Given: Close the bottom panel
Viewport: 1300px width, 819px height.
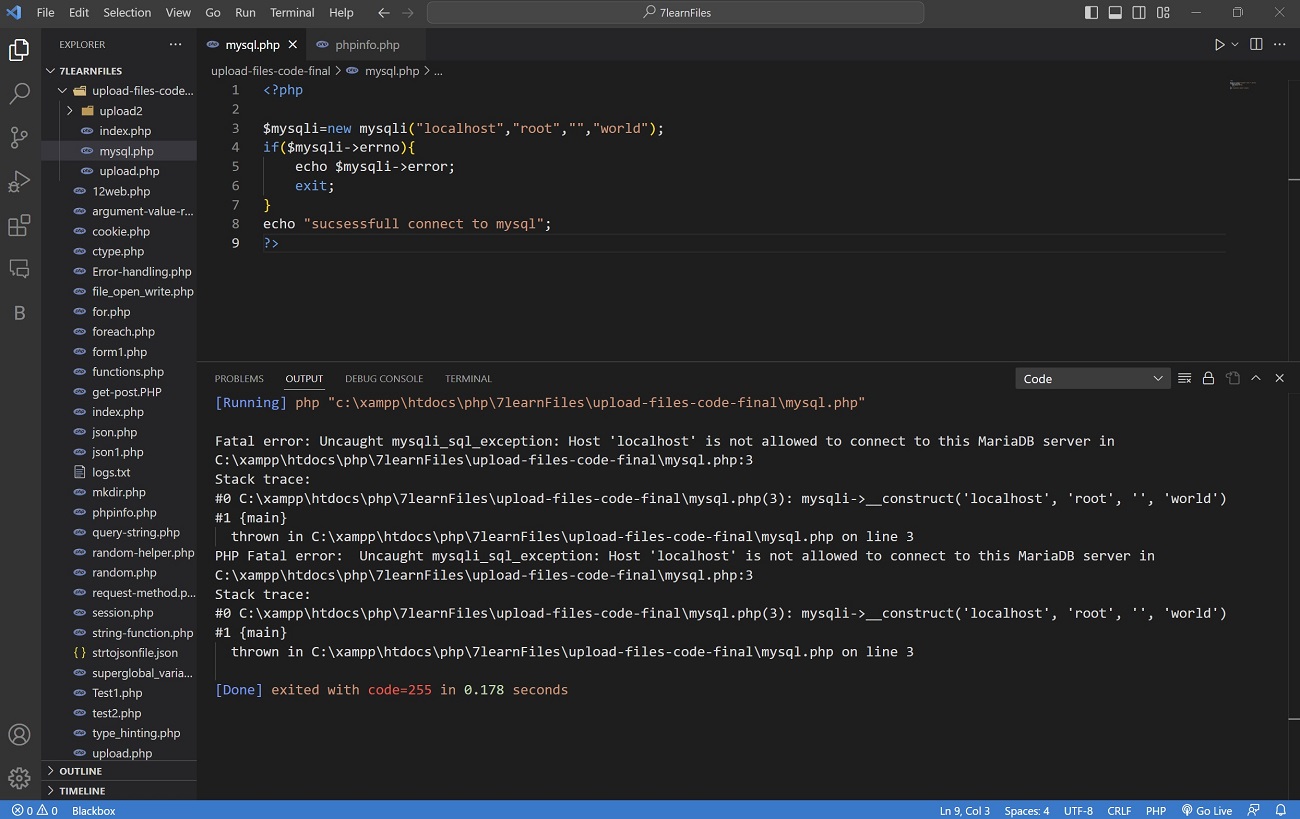Looking at the screenshot, I should [1279, 379].
